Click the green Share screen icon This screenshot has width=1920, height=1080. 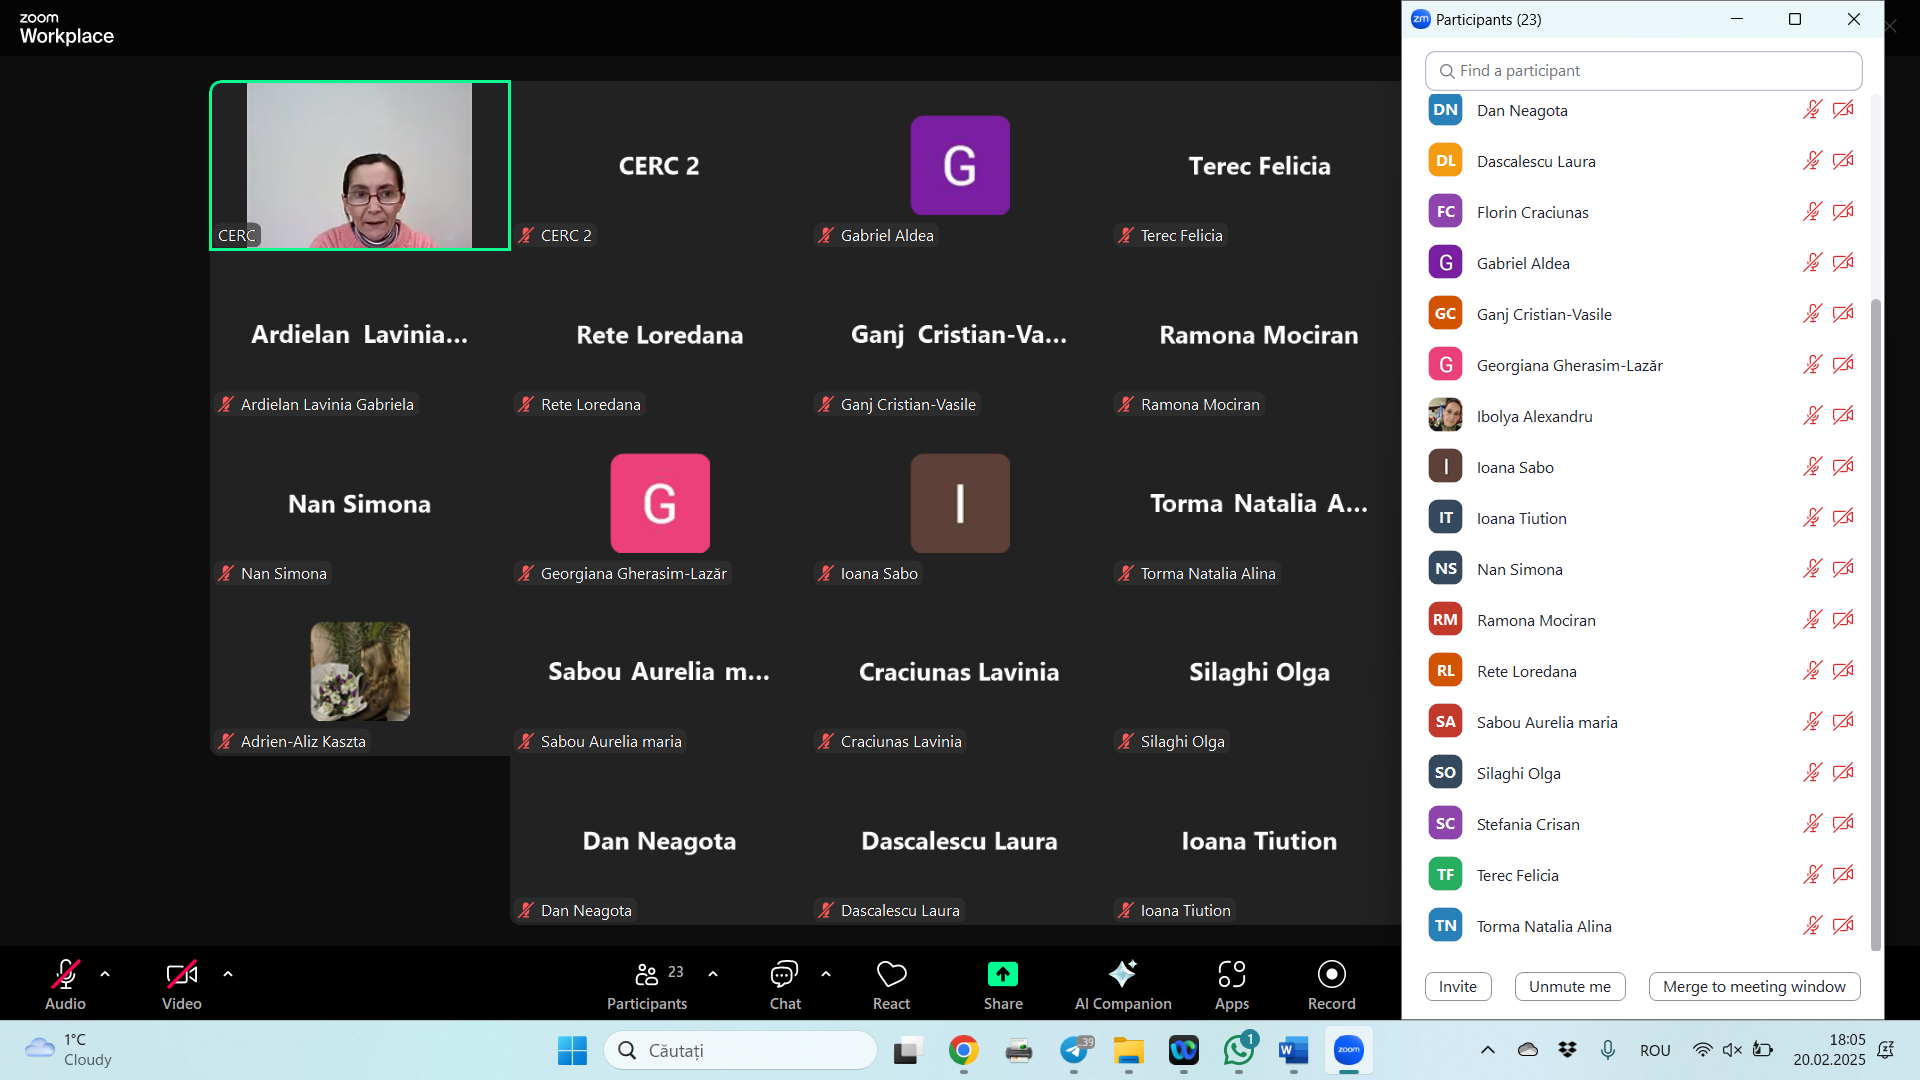coord(1002,974)
